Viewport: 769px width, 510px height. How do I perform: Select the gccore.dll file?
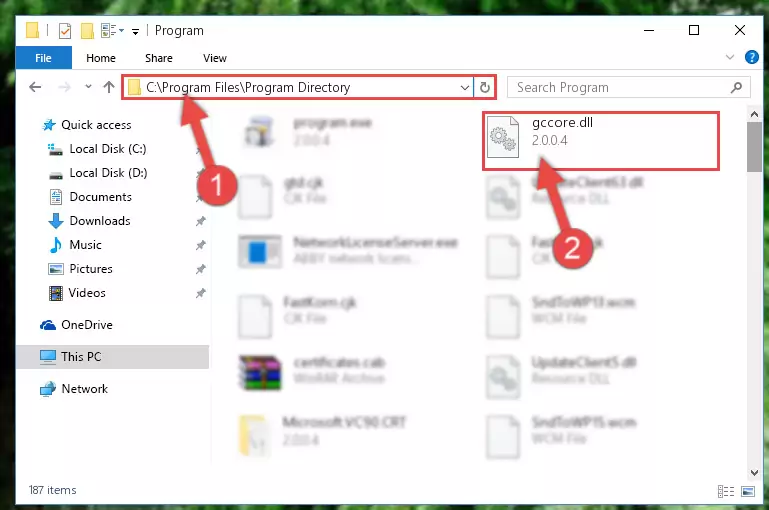[601, 141]
